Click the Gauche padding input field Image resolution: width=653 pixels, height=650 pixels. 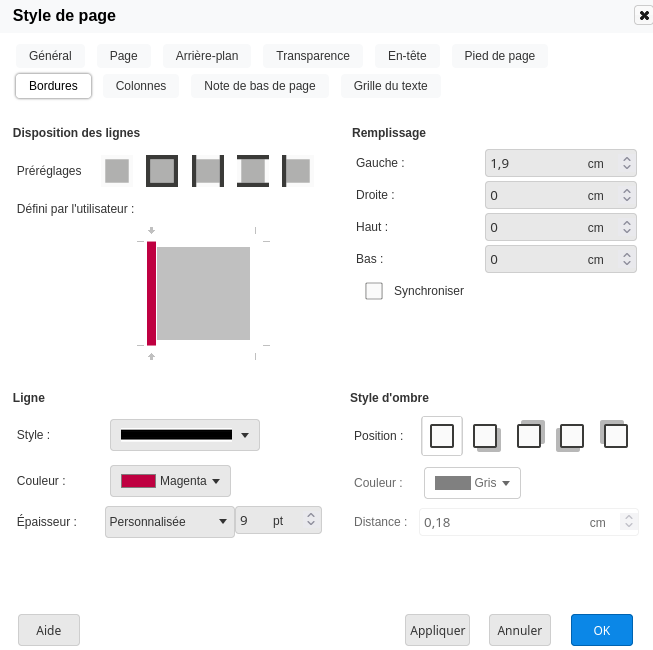tap(535, 163)
